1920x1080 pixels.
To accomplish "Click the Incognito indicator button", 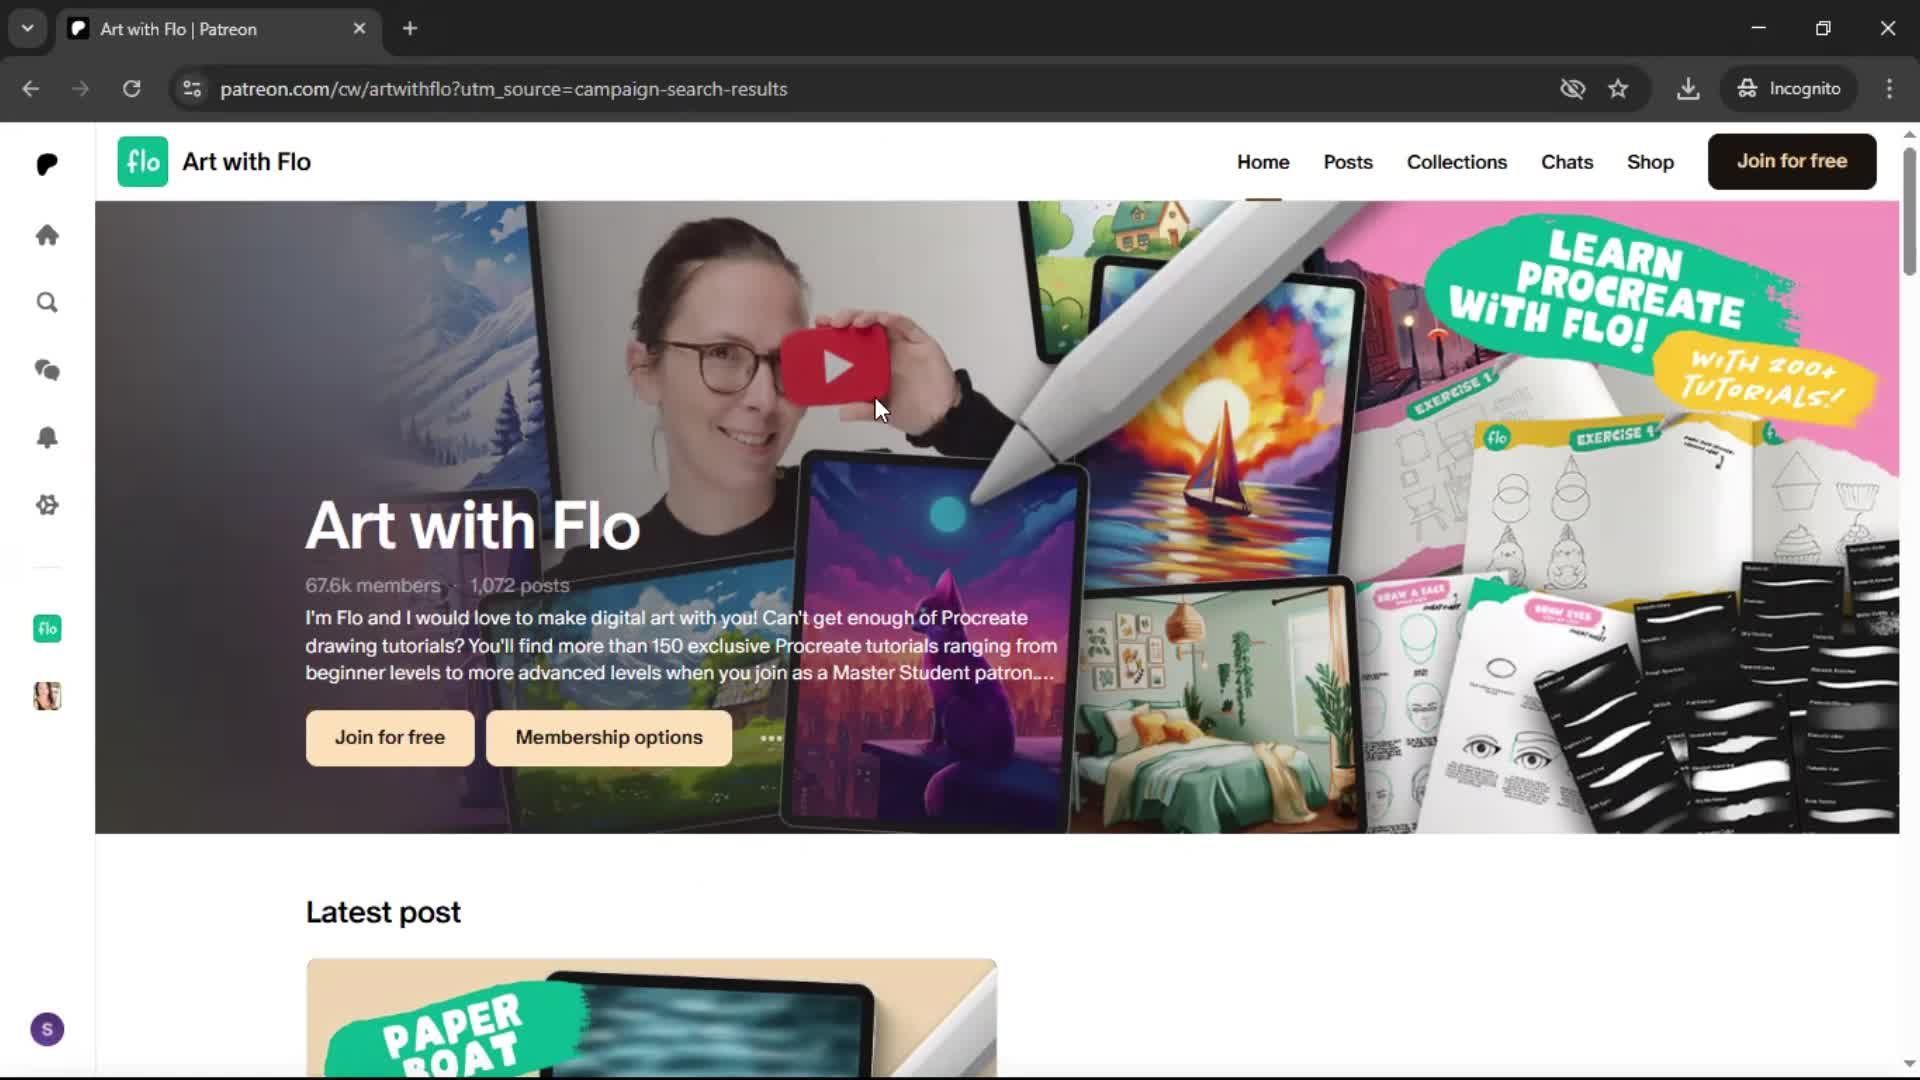I will click(x=1789, y=89).
